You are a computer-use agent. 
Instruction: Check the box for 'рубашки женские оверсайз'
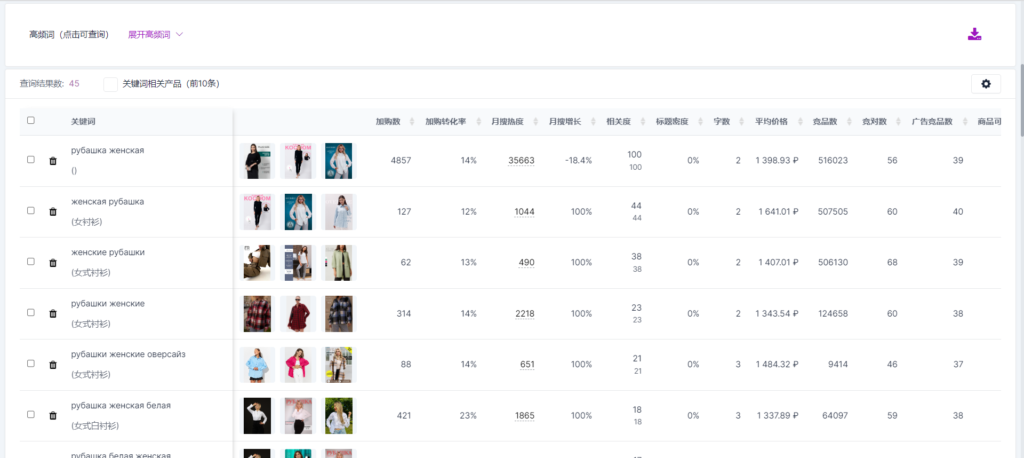[x=31, y=363]
